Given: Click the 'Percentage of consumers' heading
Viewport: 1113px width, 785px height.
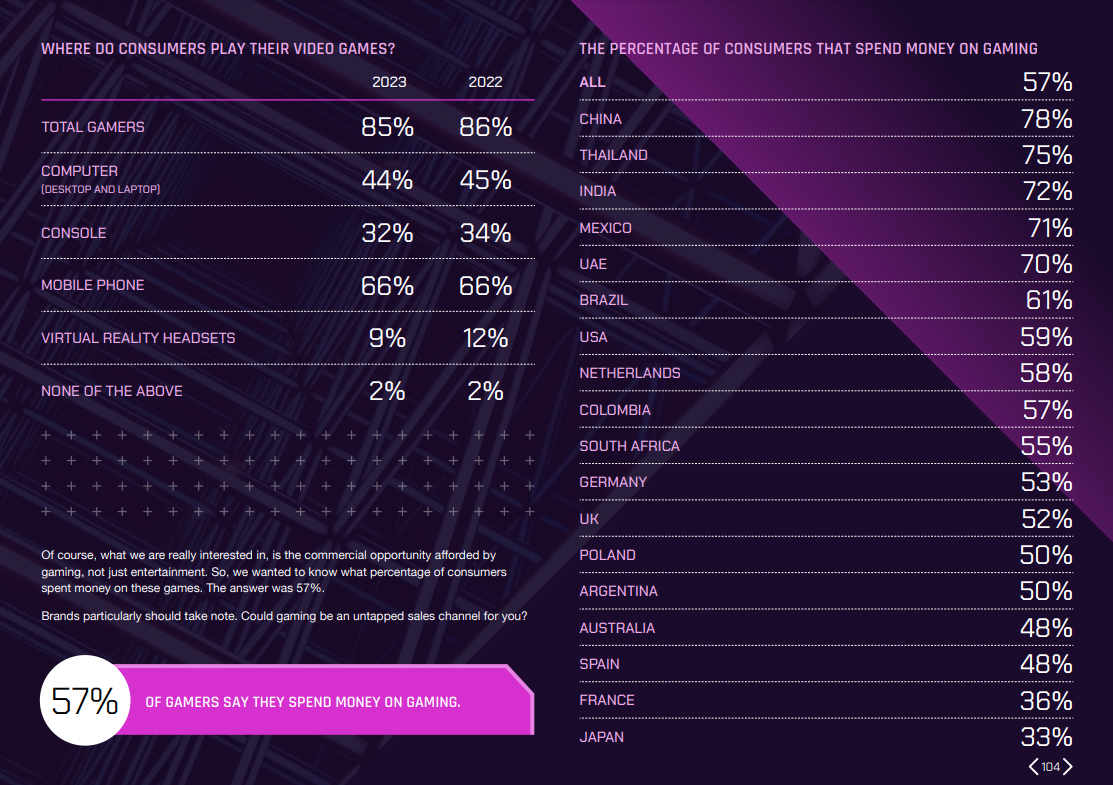Looking at the screenshot, I should (x=808, y=48).
